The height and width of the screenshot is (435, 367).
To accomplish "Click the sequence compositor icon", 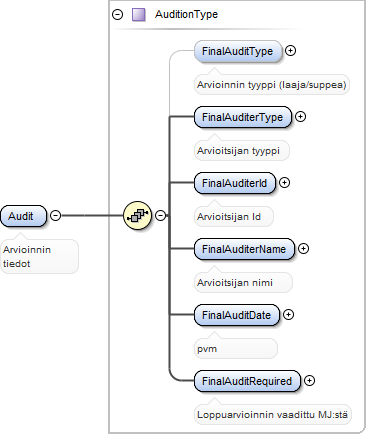I will [x=137, y=215].
